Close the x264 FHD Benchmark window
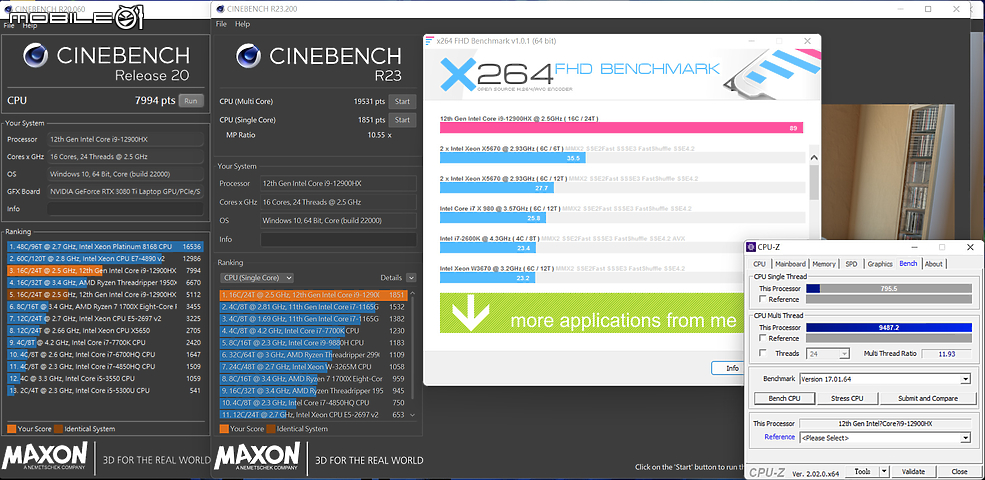 click(807, 41)
